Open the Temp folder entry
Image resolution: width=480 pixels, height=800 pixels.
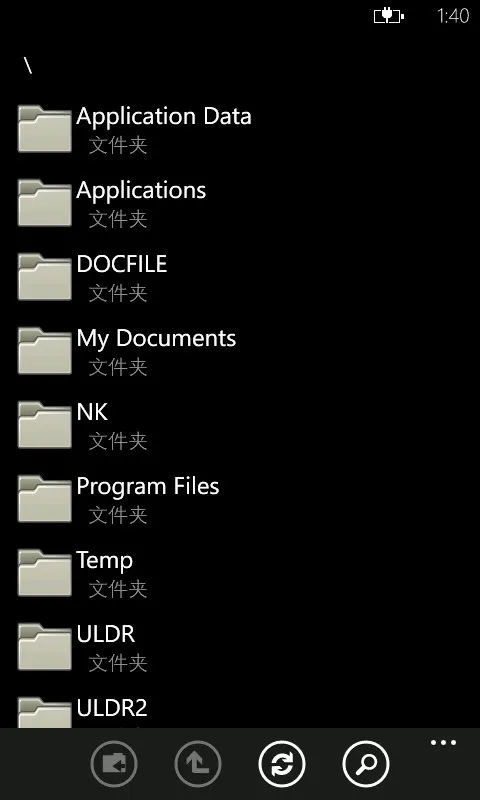click(x=240, y=573)
